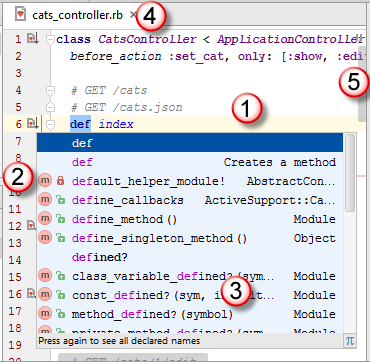Click the completion popup vertical scrollbar thumb
This screenshot has width=370, height=362.
click(350, 173)
